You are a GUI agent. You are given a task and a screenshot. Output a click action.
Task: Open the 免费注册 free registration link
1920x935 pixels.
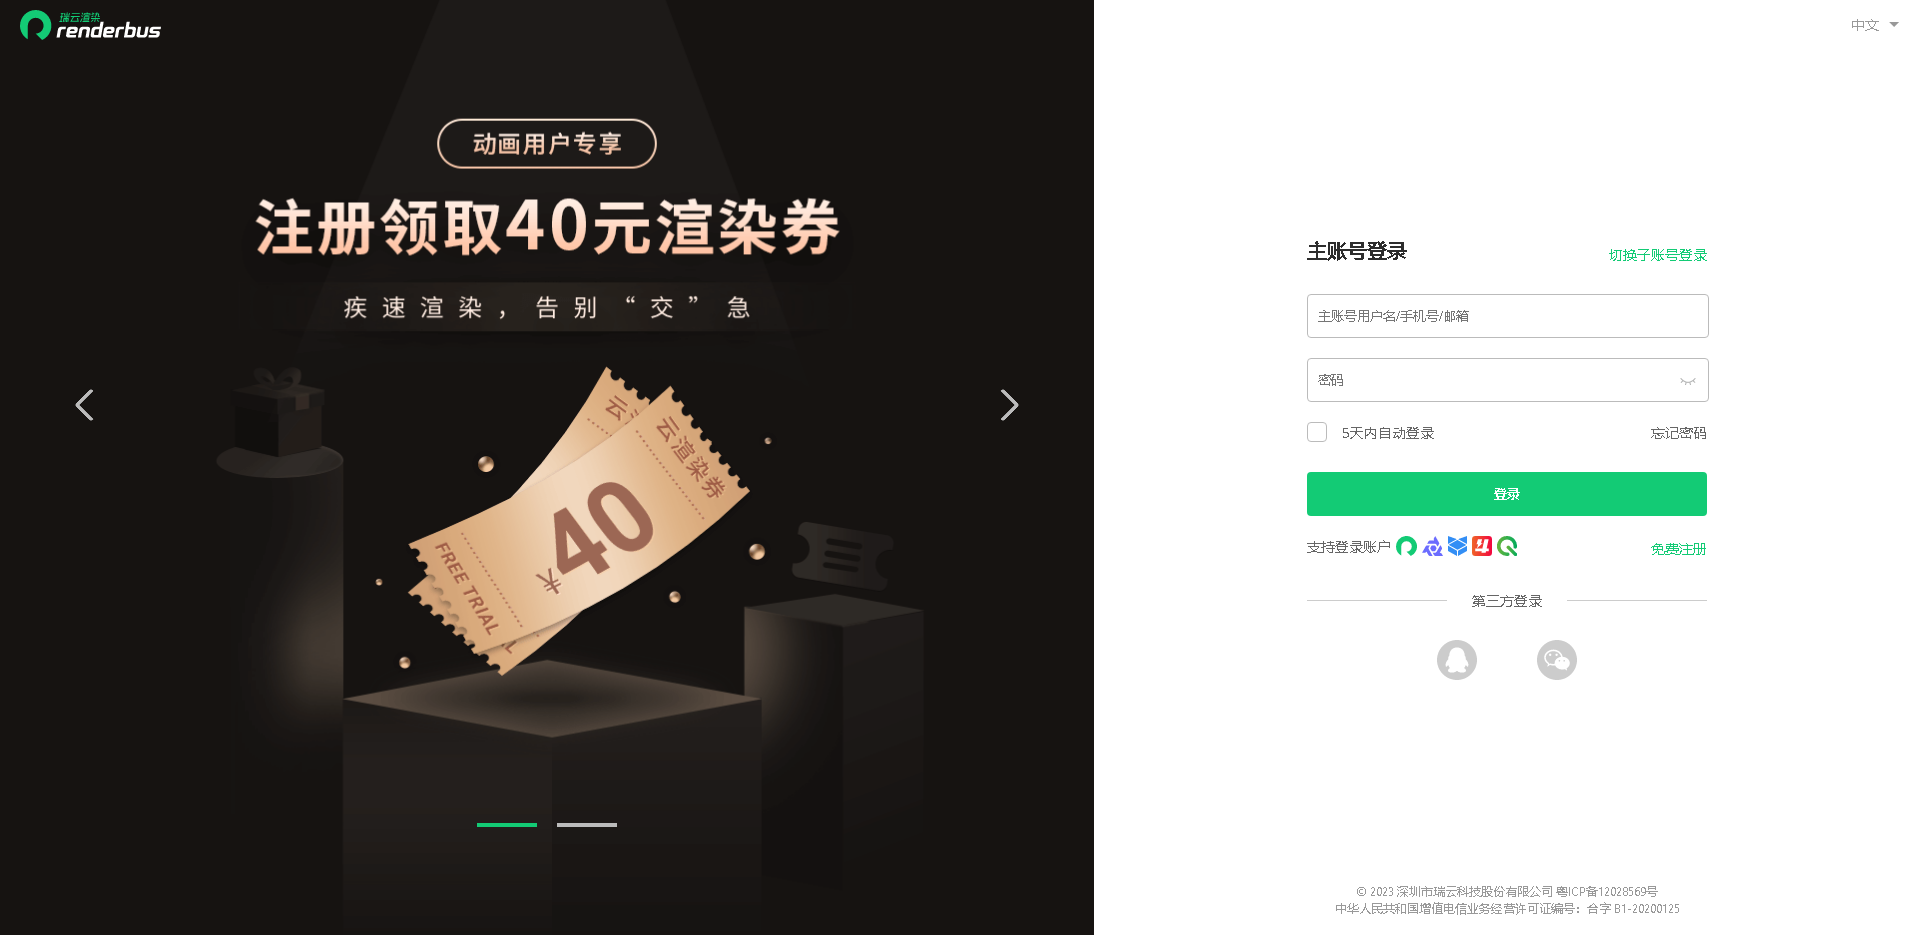1678,549
